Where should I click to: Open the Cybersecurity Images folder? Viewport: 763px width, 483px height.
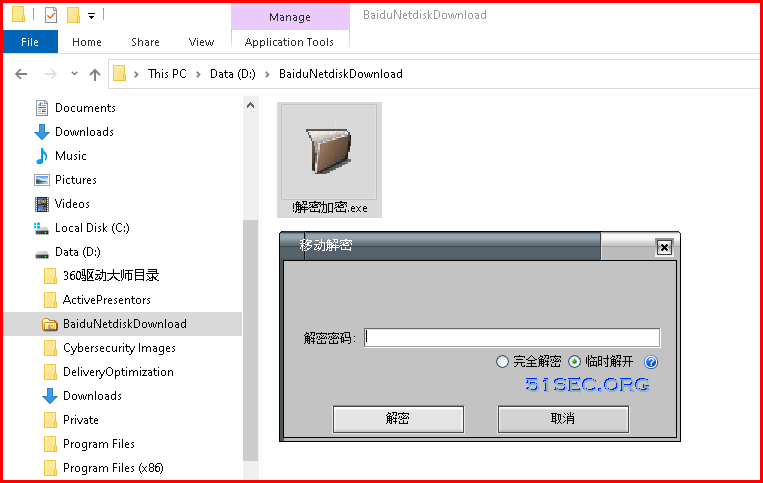click(x=119, y=348)
